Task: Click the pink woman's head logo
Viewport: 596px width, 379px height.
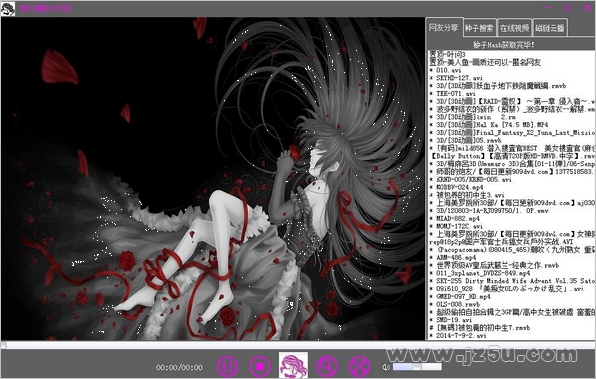Action: pos(293,365)
